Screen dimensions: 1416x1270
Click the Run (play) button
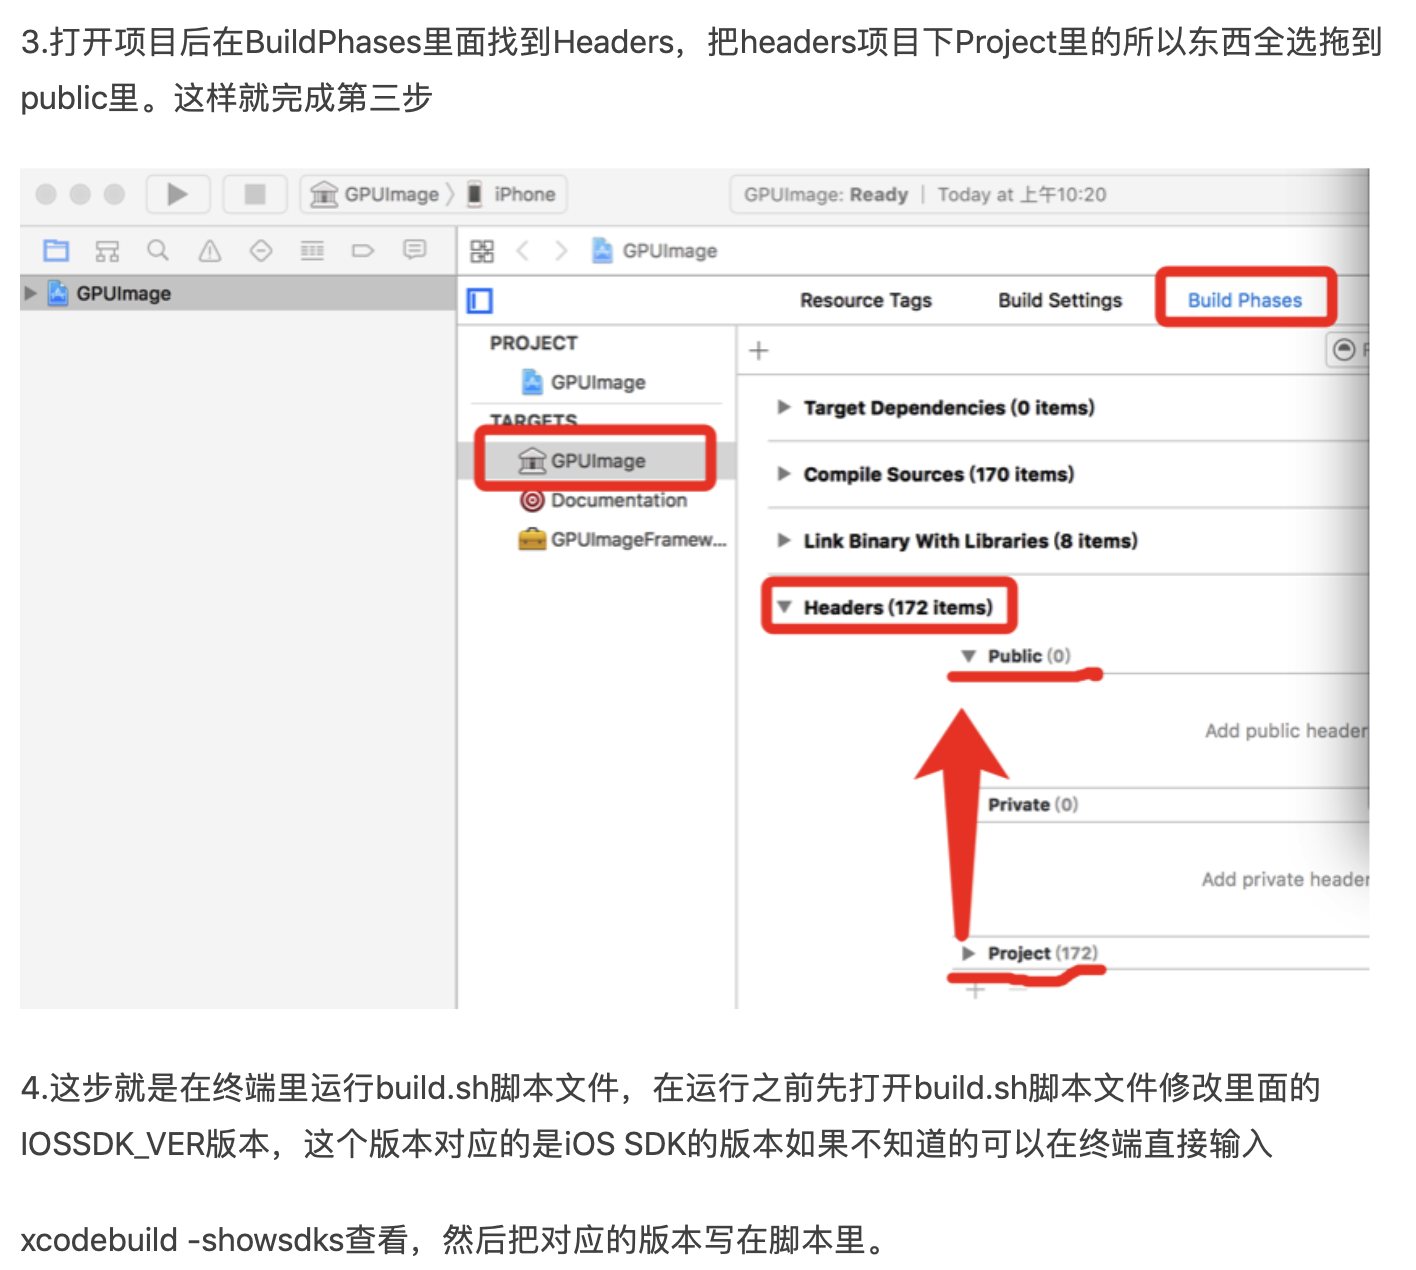177,194
